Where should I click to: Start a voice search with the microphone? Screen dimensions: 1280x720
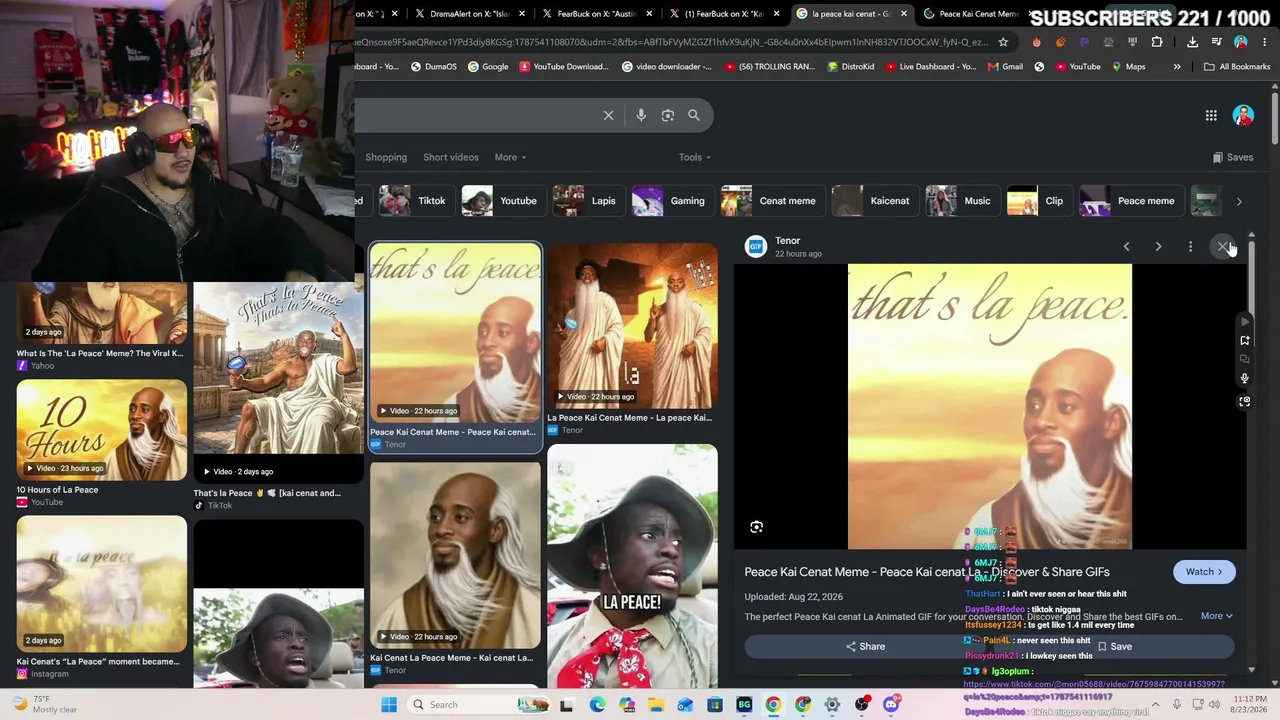[x=641, y=115]
